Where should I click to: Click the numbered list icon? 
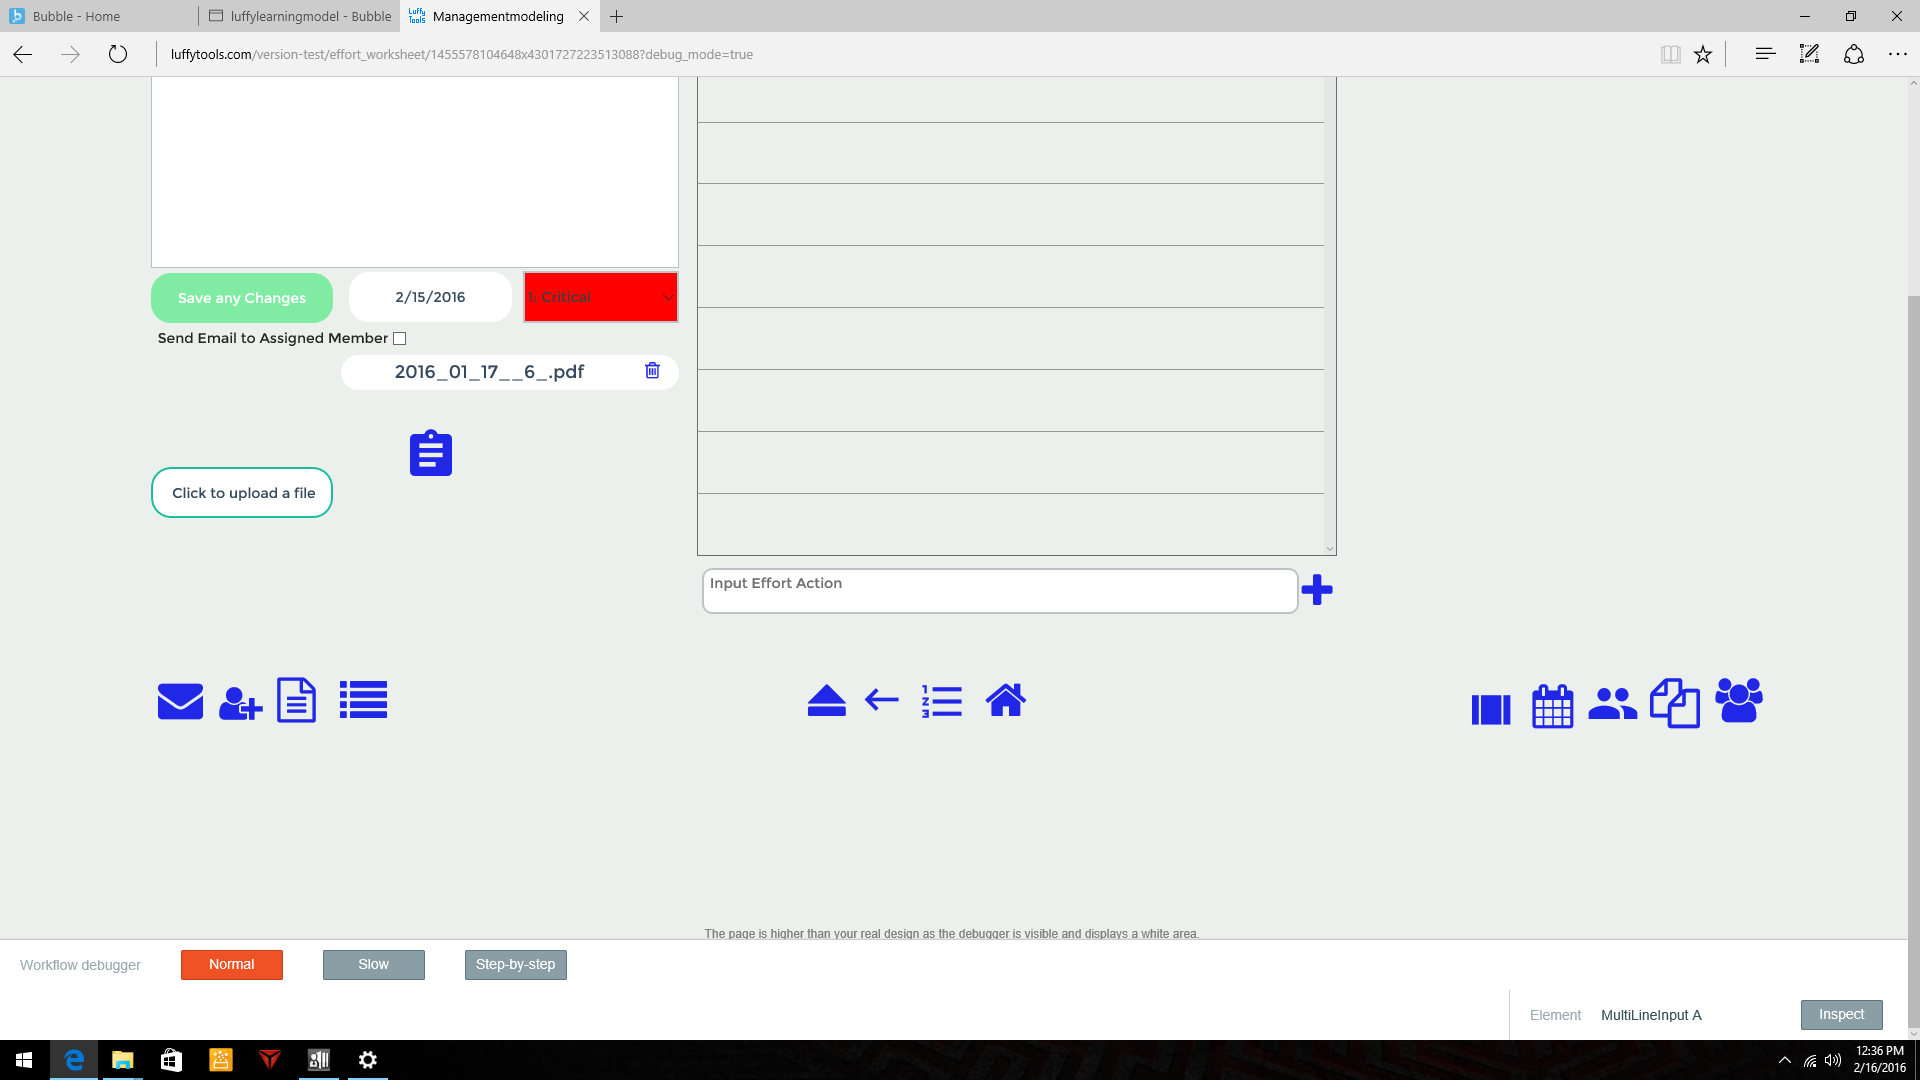[x=942, y=701]
